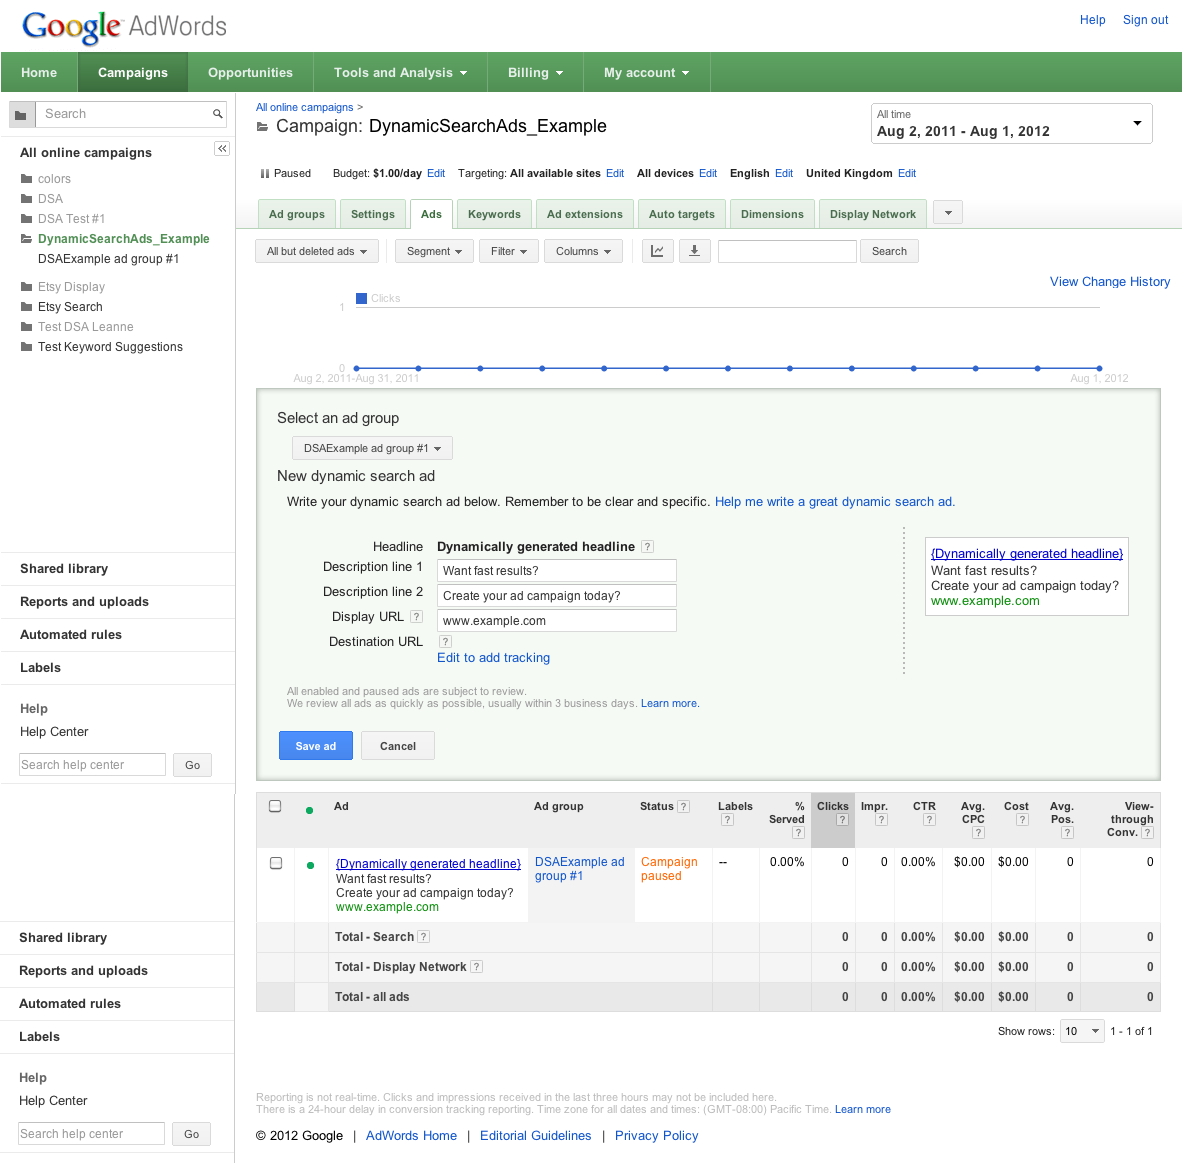Click Edit link next to Budget
This screenshot has height=1163, width=1182.
[436, 173]
